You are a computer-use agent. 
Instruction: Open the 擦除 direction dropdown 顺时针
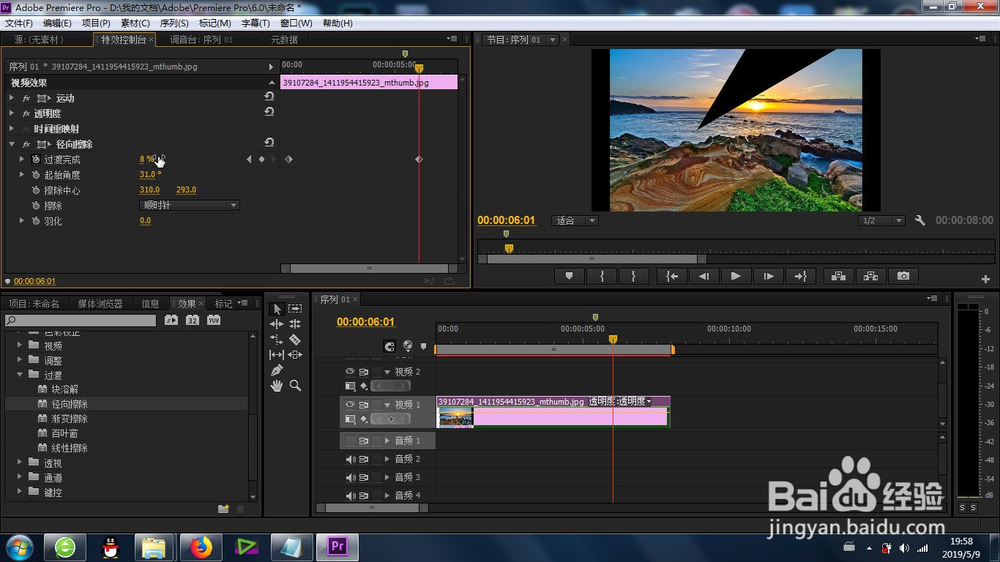(x=189, y=205)
